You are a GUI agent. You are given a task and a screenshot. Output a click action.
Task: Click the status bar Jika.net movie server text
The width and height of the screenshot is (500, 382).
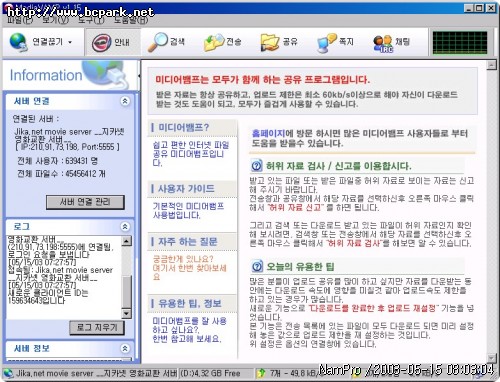(x=96, y=373)
